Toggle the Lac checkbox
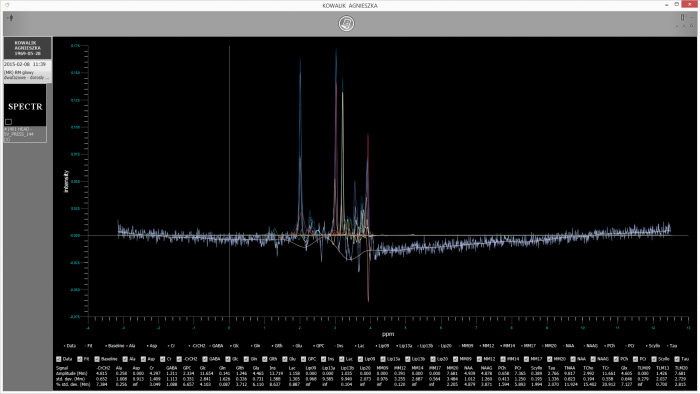The height and width of the screenshot is (394, 700). 342,359
